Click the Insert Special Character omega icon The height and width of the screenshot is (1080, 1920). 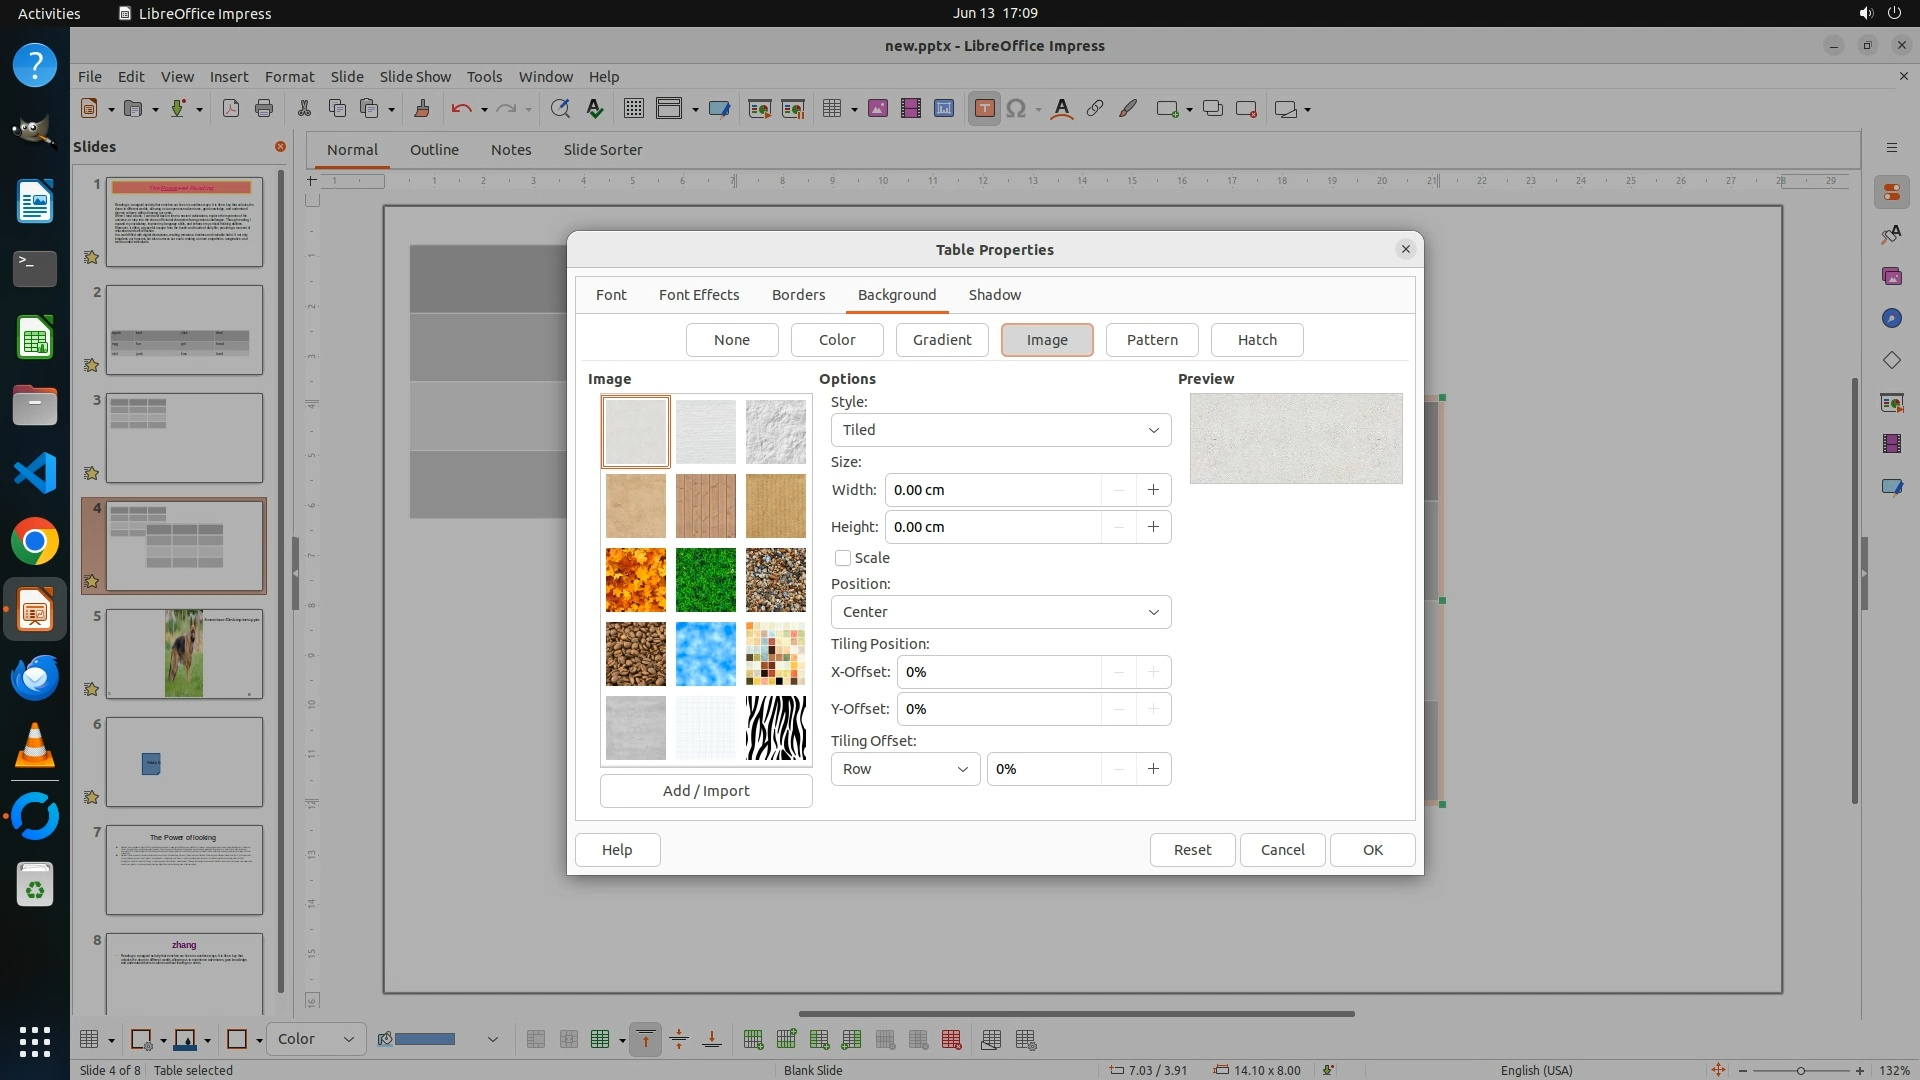click(x=1016, y=109)
